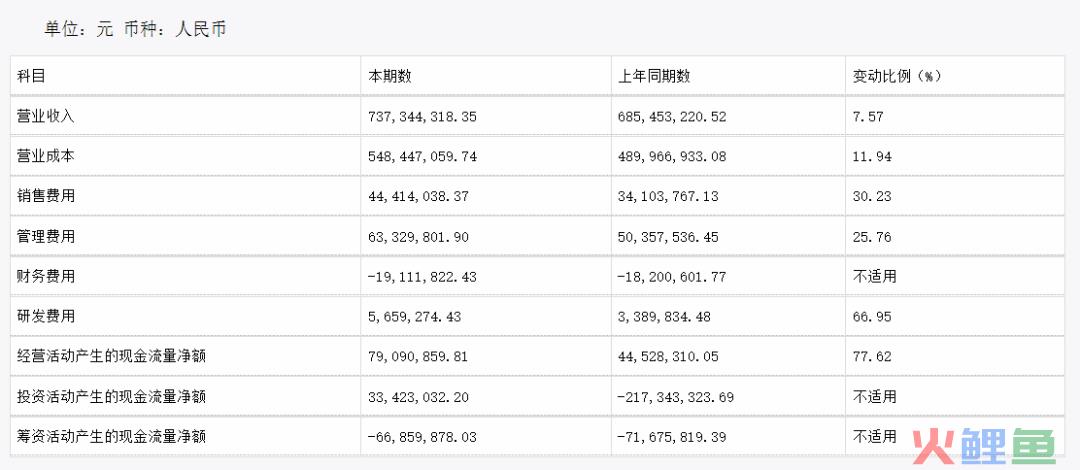1080x470 pixels.
Task: Click the 火鲤鱼 watermark logo
Action: pyautogui.click(x=984, y=446)
